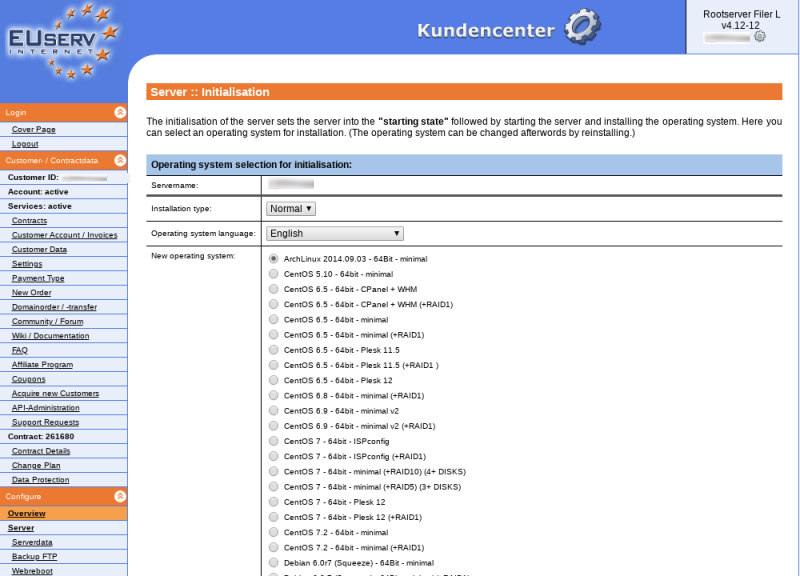The width and height of the screenshot is (800, 576).
Task: Click the Configure section header
Action: 63,496
